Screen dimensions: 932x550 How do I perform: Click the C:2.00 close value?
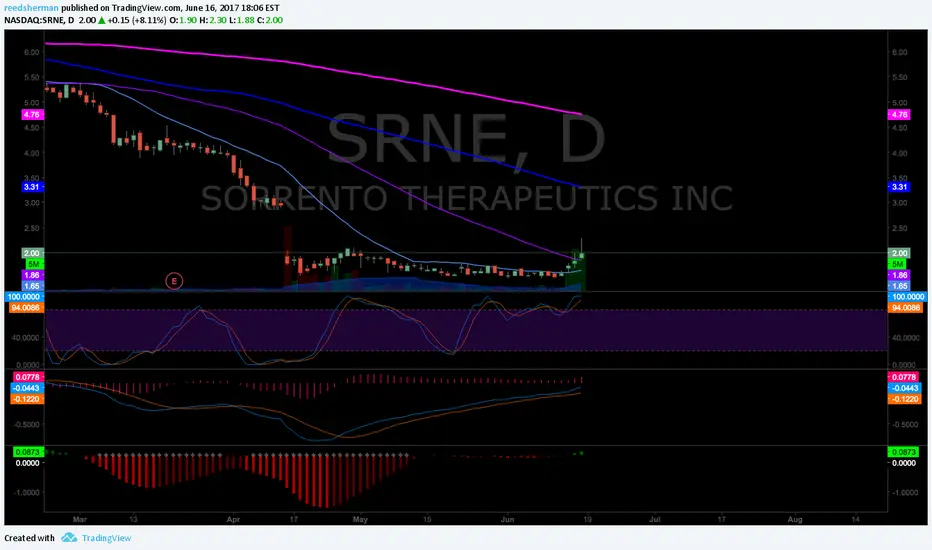(270, 20)
